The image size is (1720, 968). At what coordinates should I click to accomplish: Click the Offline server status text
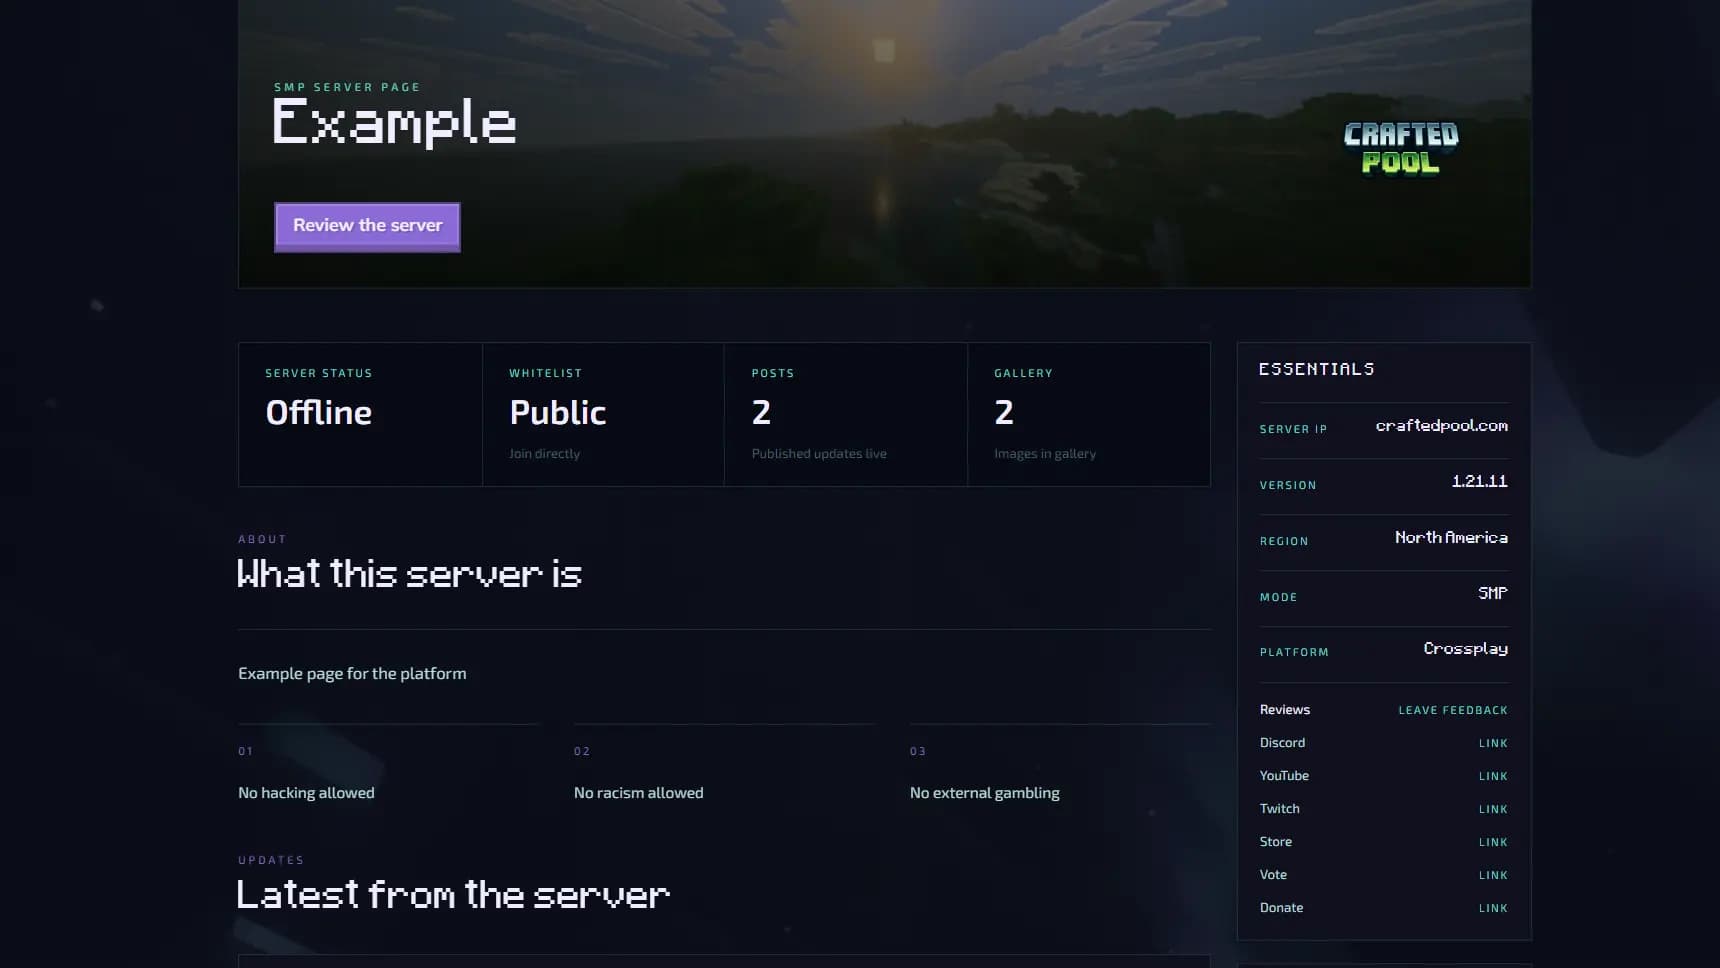click(x=319, y=412)
